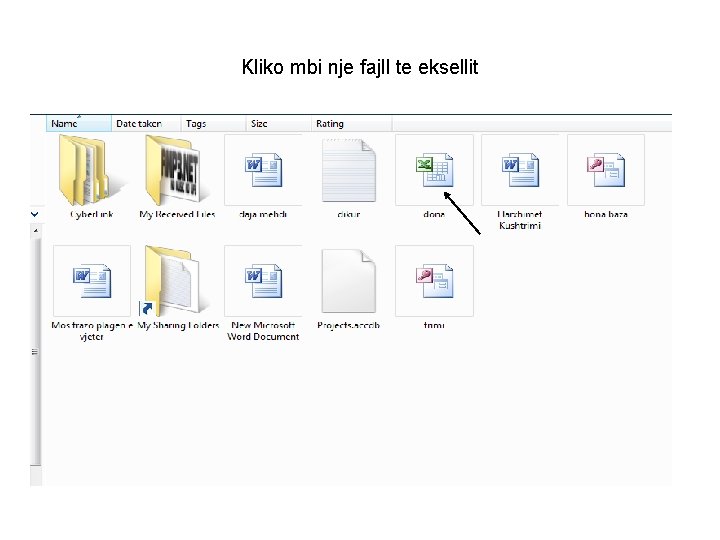Click the left pane scrollbar up arrow
720x540 pixels.
pos(36,230)
